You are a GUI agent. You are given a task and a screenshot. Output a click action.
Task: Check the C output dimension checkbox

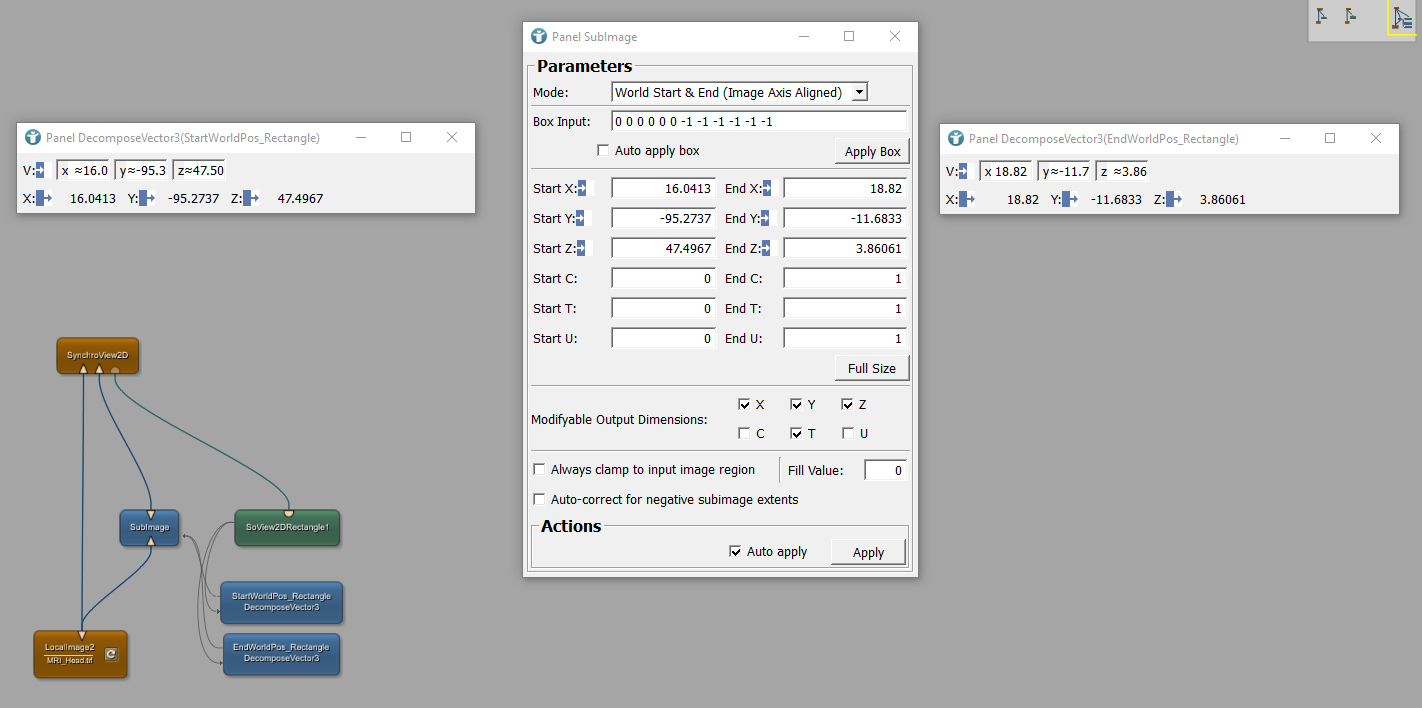[x=744, y=433]
